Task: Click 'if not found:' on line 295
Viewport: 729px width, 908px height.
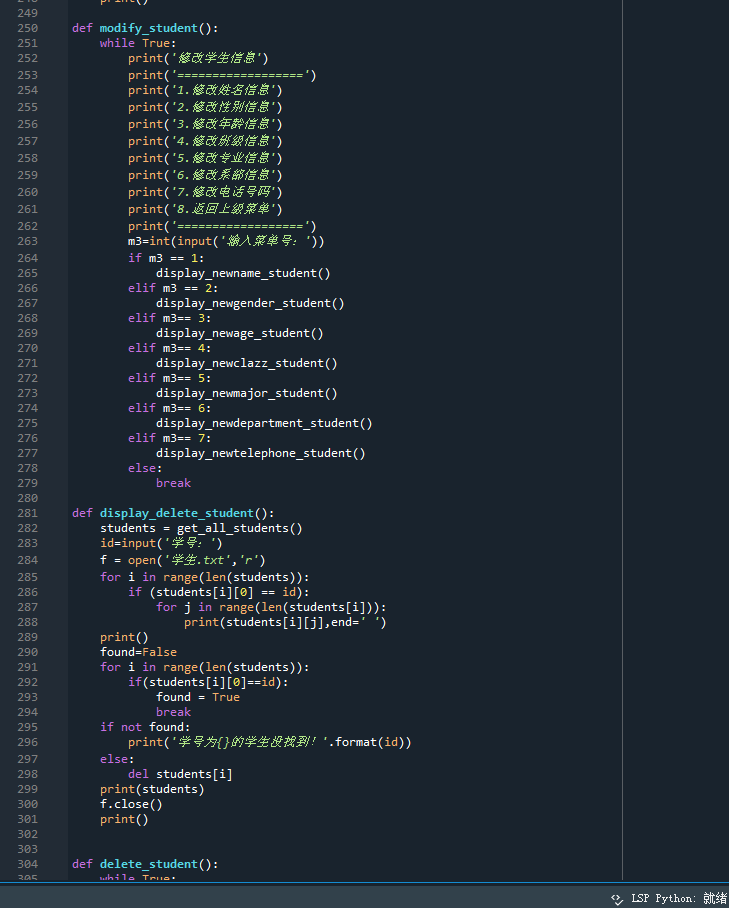Action: (145, 727)
